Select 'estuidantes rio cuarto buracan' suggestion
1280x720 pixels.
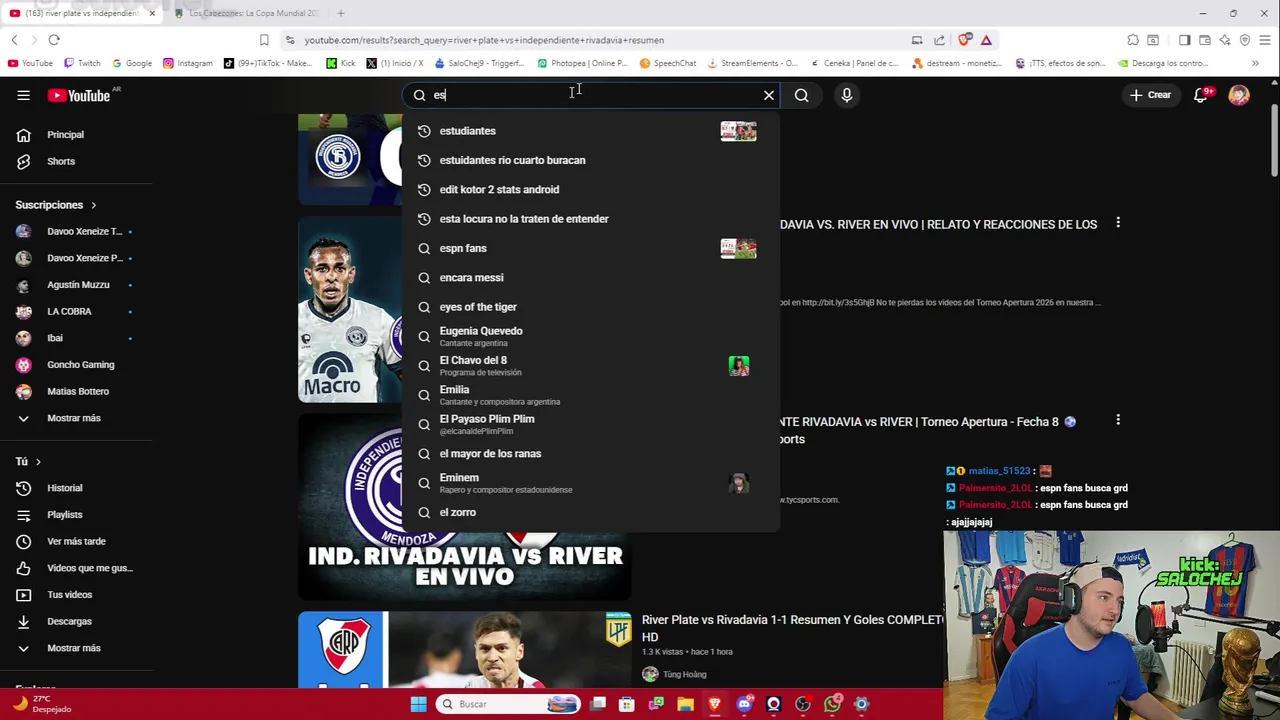(x=590, y=160)
